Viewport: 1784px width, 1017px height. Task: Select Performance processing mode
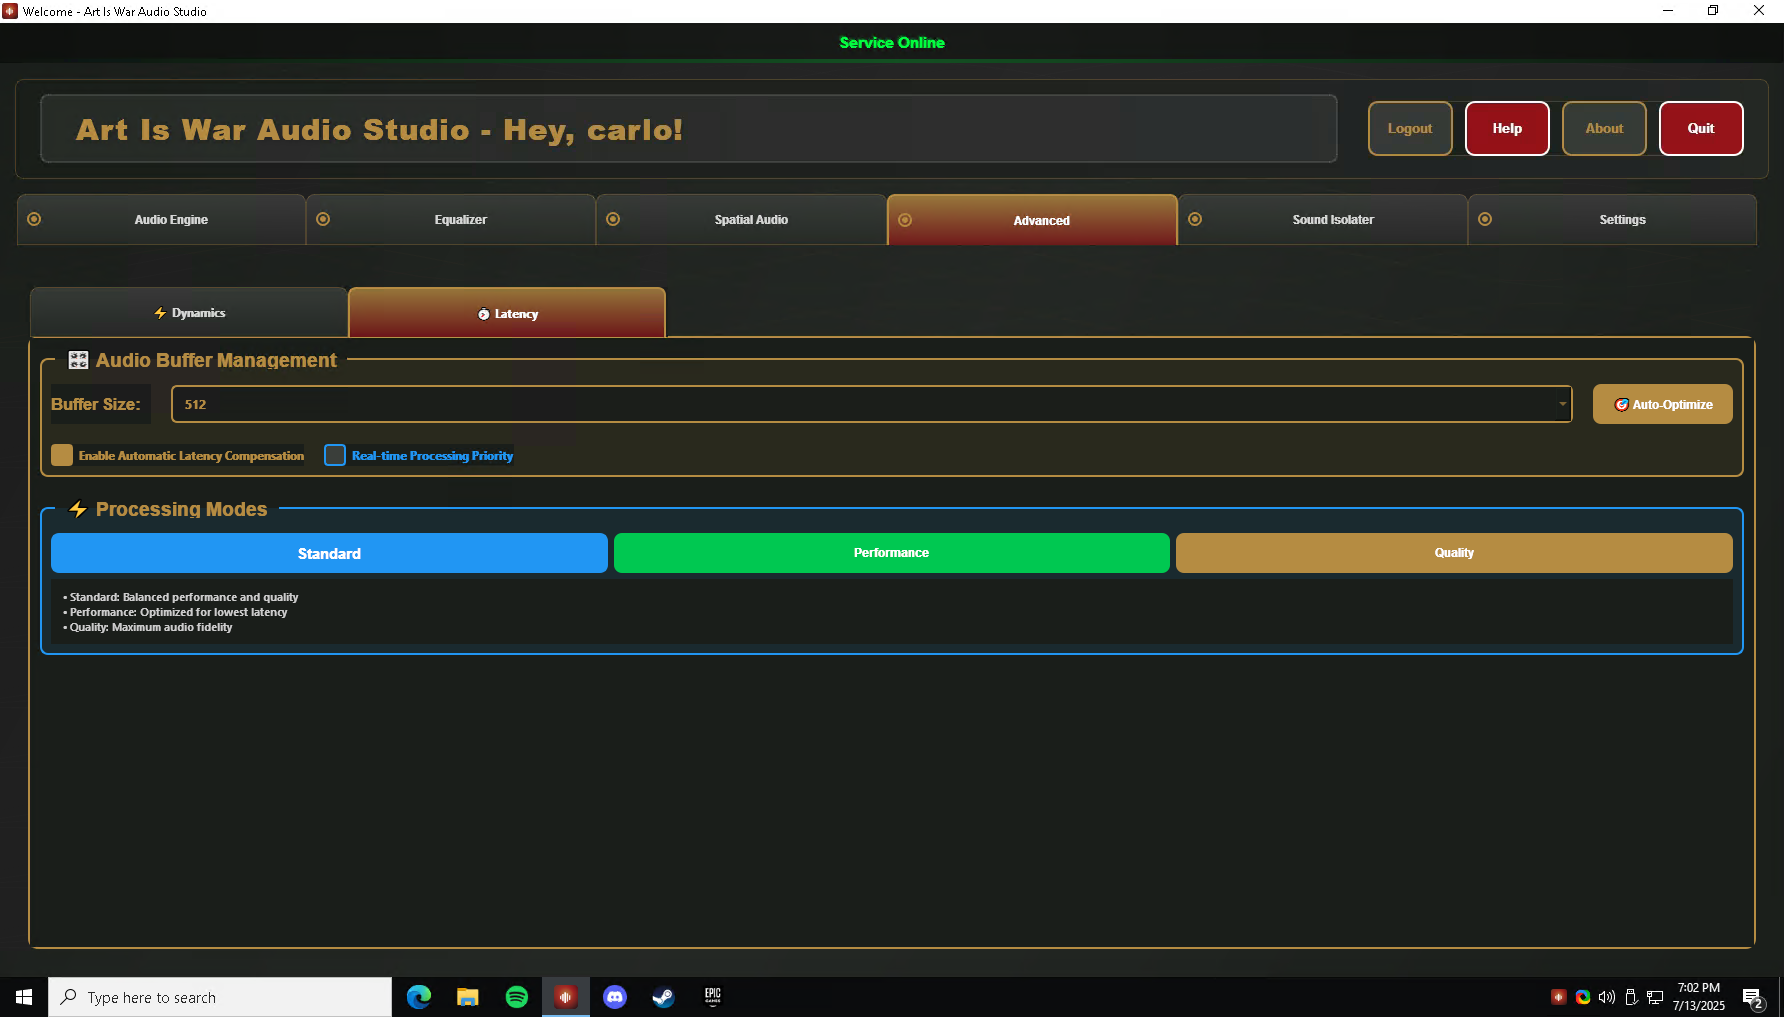(x=891, y=553)
